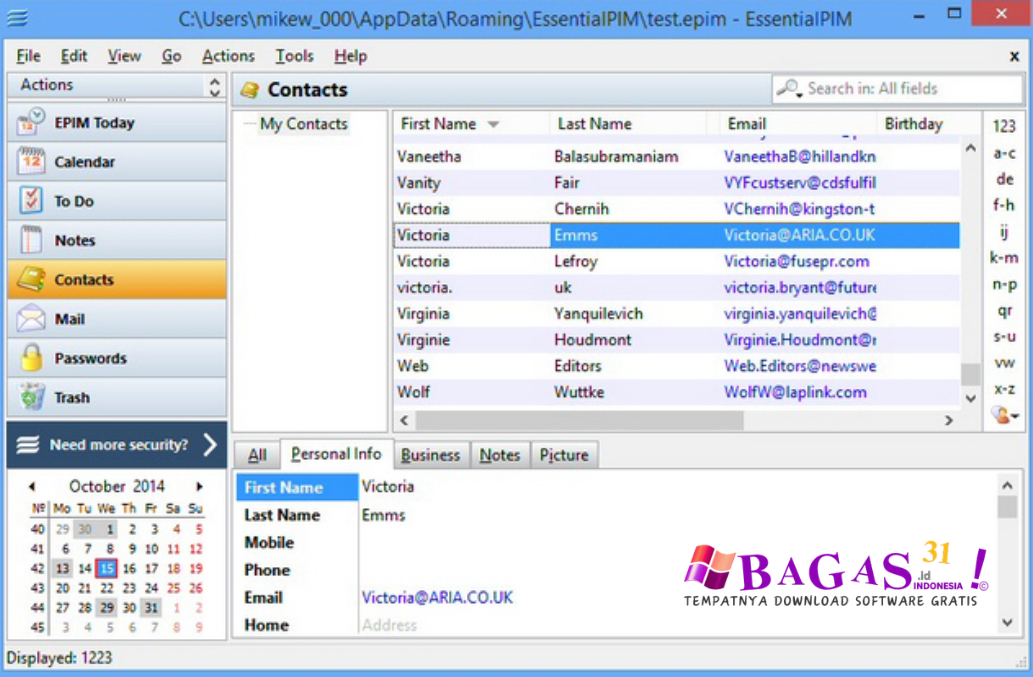1033x677 pixels.
Task: Open the EPIM Today module icon
Action: tap(31, 122)
